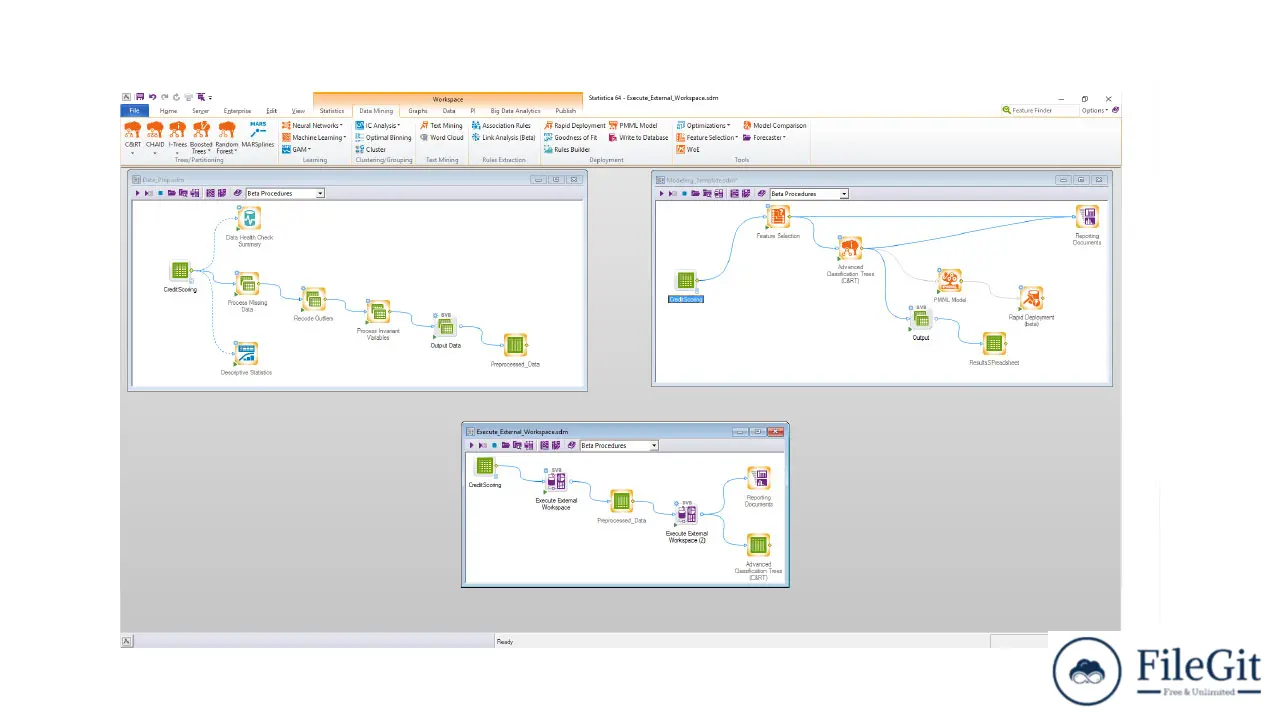Expand the Optimizations dropdown
The height and width of the screenshot is (720, 1280).
706,125
